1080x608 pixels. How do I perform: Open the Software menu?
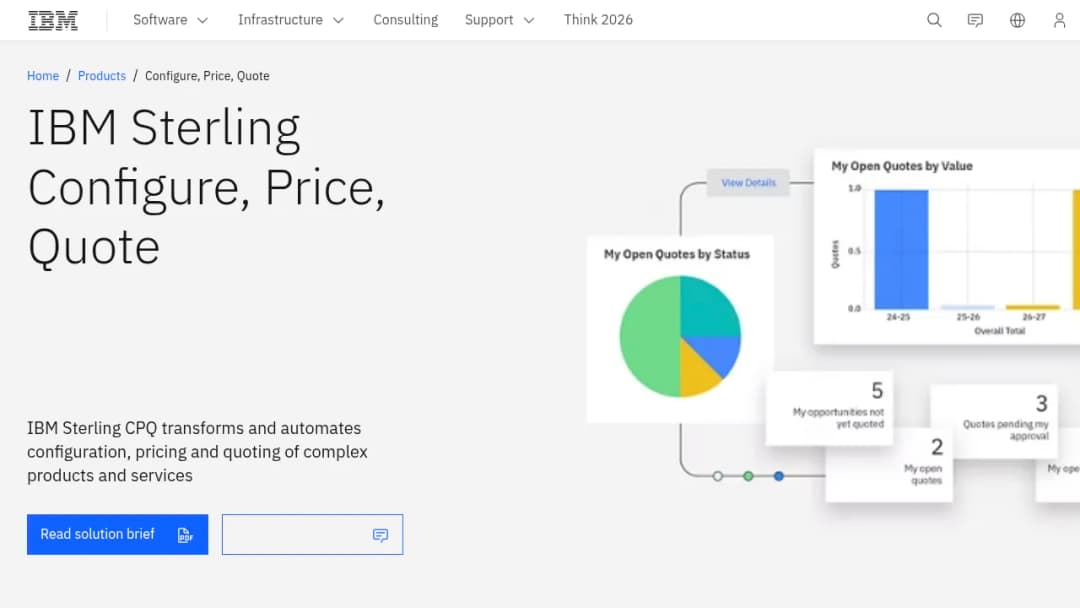(170, 20)
